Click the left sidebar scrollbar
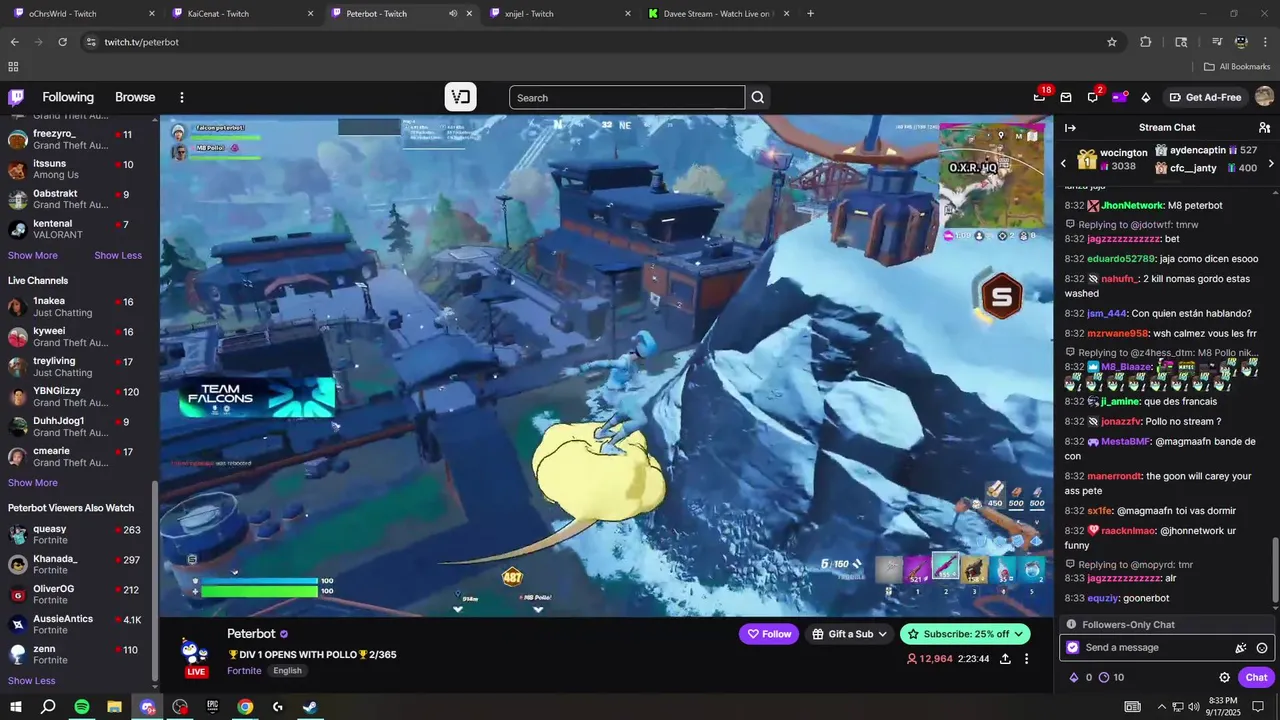1280x720 pixels. (154, 580)
